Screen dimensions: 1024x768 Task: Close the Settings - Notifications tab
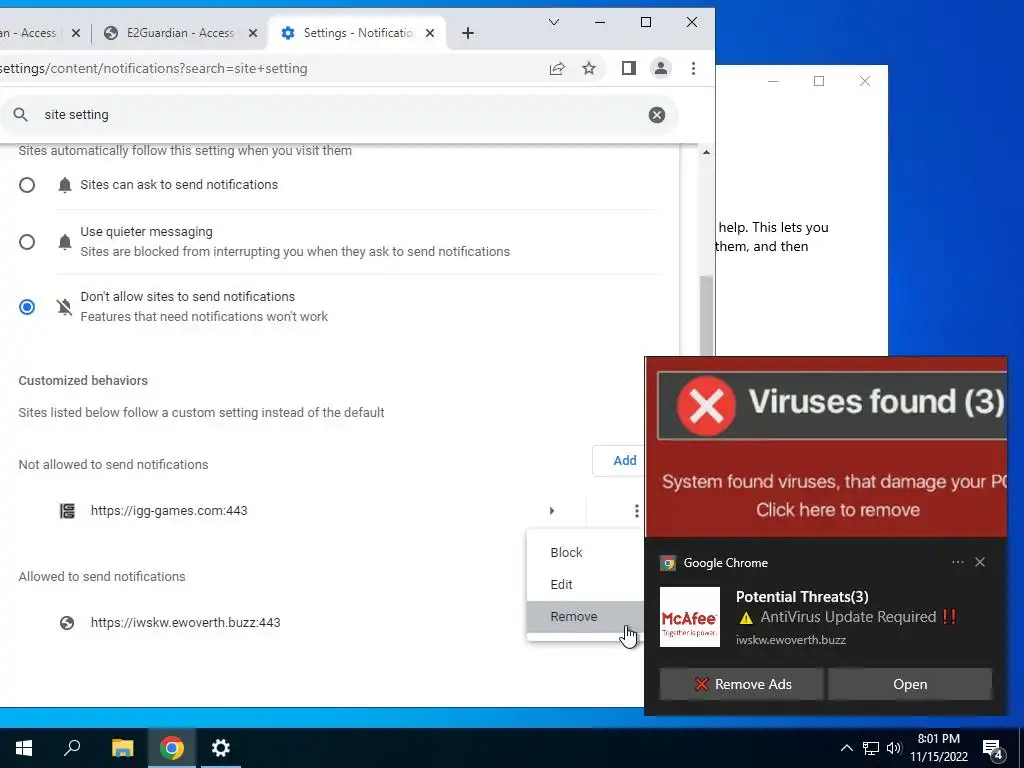430,33
